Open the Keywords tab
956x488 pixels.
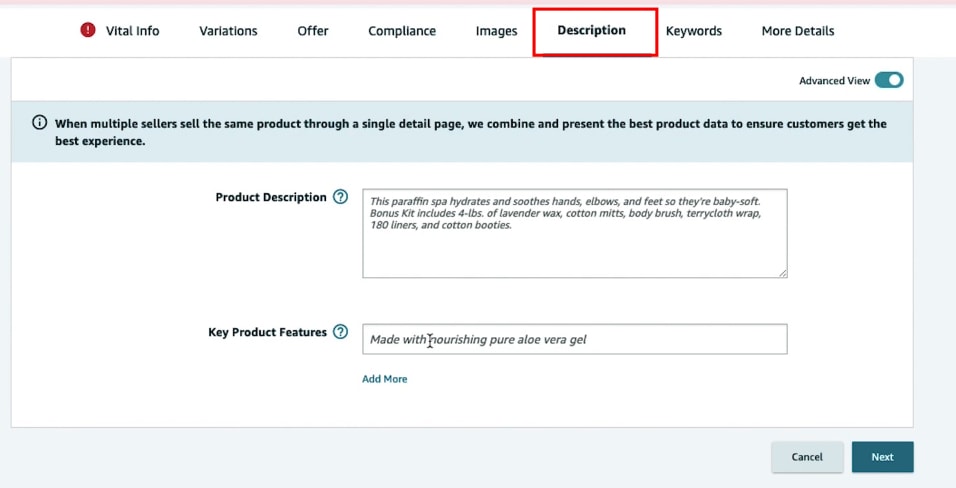click(694, 31)
